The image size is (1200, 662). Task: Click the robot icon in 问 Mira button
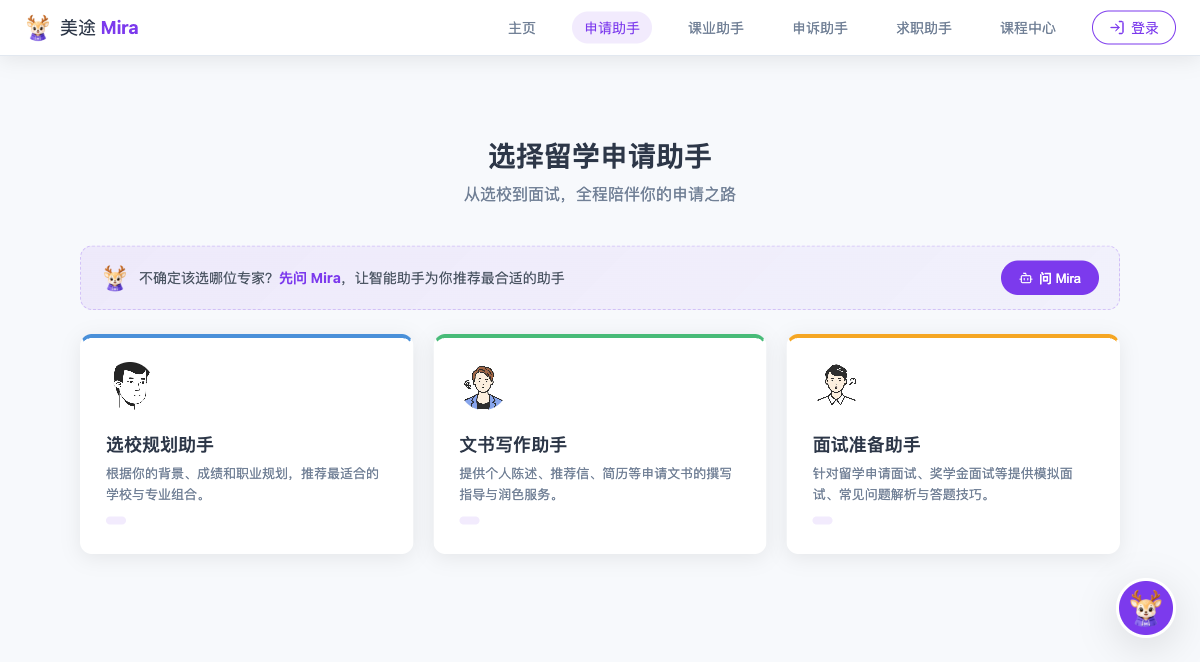pos(1026,278)
